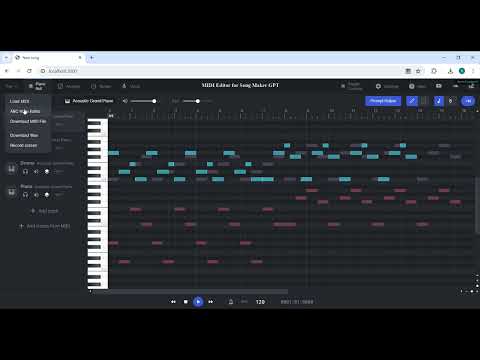Choose Download Wav menu entry

coord(24,135)
